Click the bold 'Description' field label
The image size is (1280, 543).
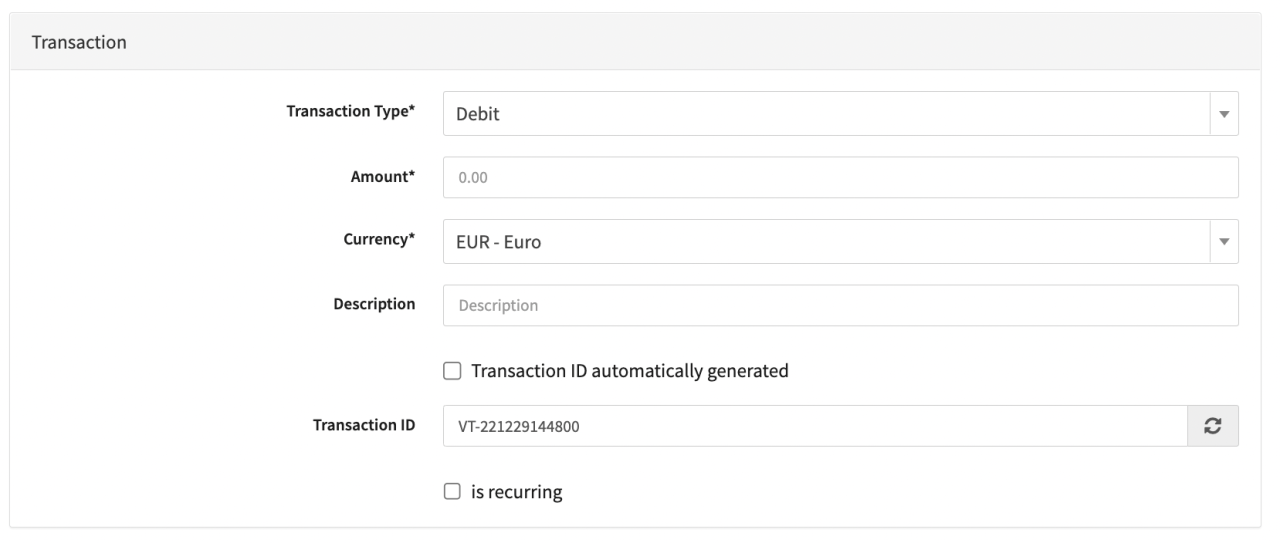click(374, 304)
